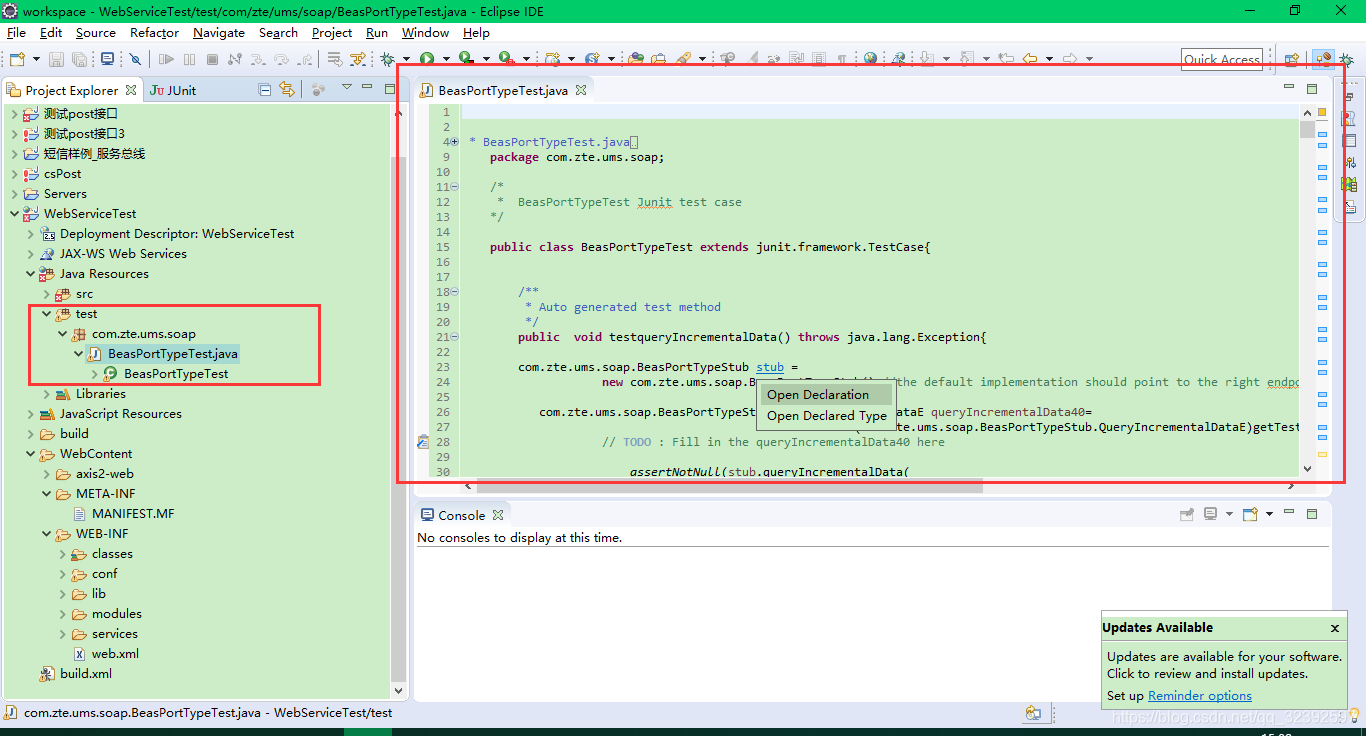Open the Navigate menu
The height and width of the screenshot is (736, 1366).
(219, 33)
